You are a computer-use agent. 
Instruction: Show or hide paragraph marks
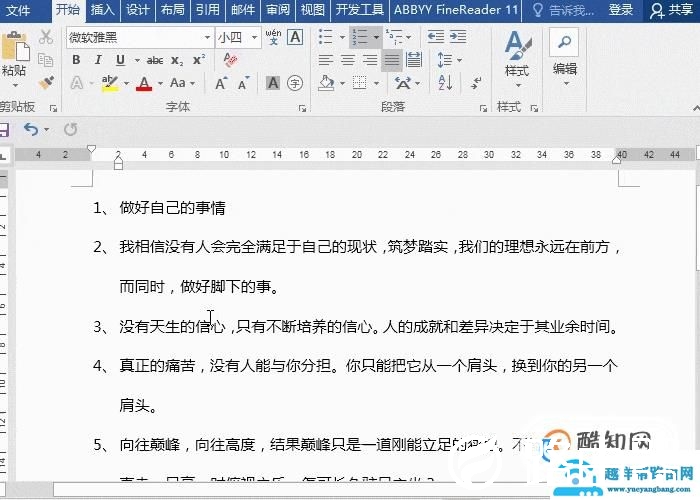tap(476, 83)
